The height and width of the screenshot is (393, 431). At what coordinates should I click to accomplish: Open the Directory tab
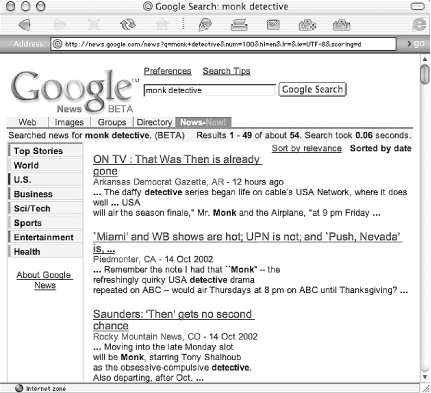(154, 122)
